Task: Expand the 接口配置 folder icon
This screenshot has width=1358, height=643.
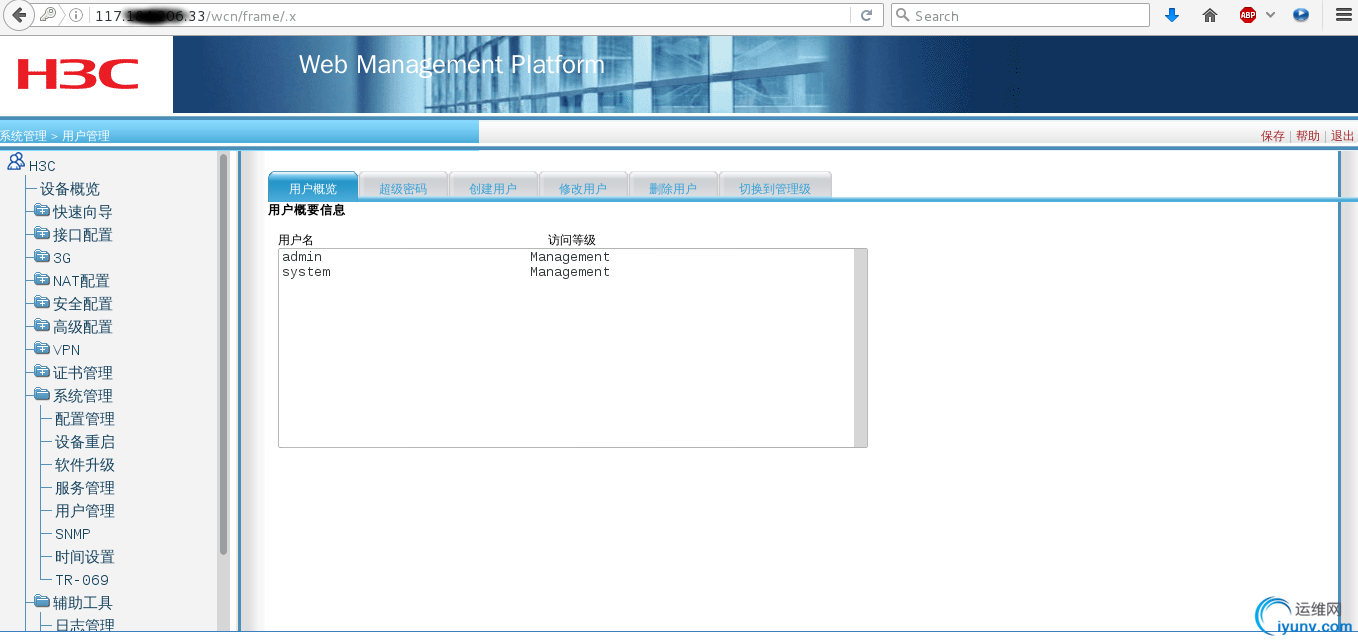Action: 42,234
